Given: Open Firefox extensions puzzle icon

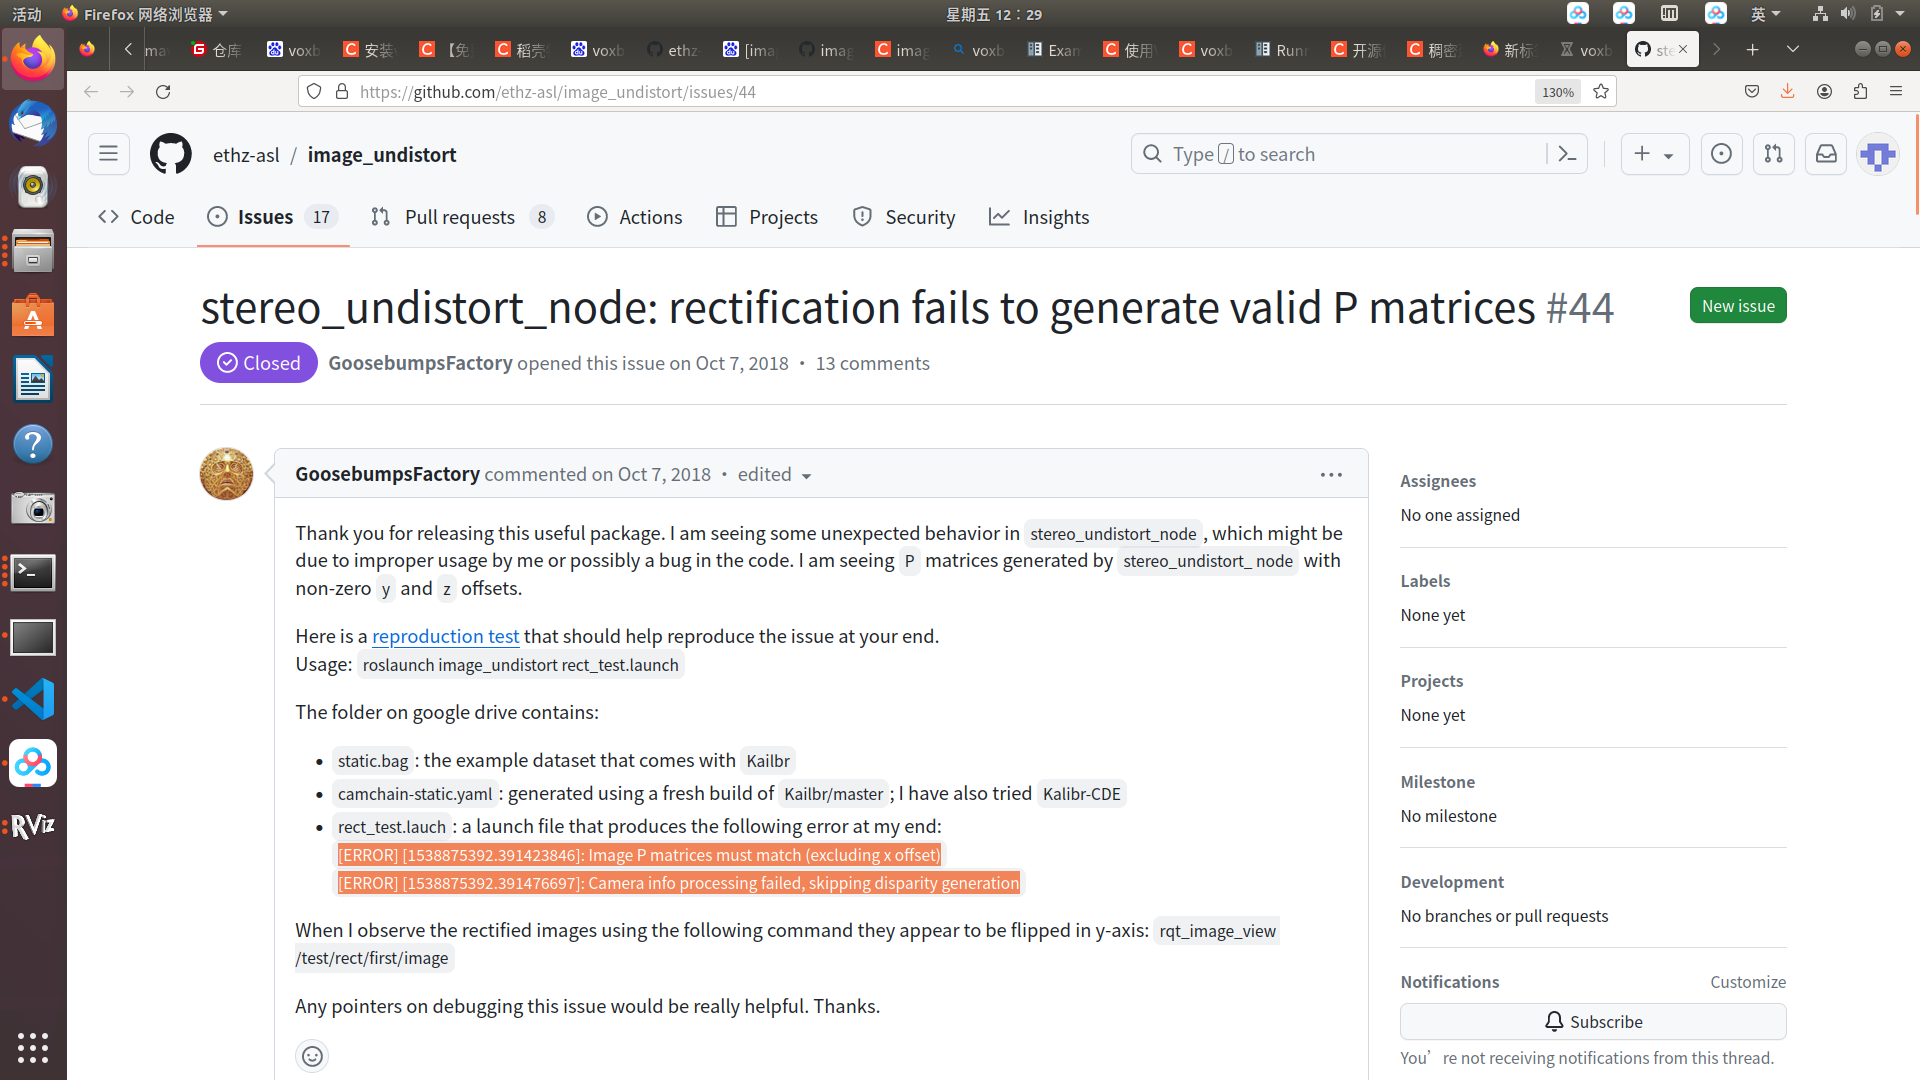Looking at the screenshot, I should pyautogui.click(x=1860, y=91).
